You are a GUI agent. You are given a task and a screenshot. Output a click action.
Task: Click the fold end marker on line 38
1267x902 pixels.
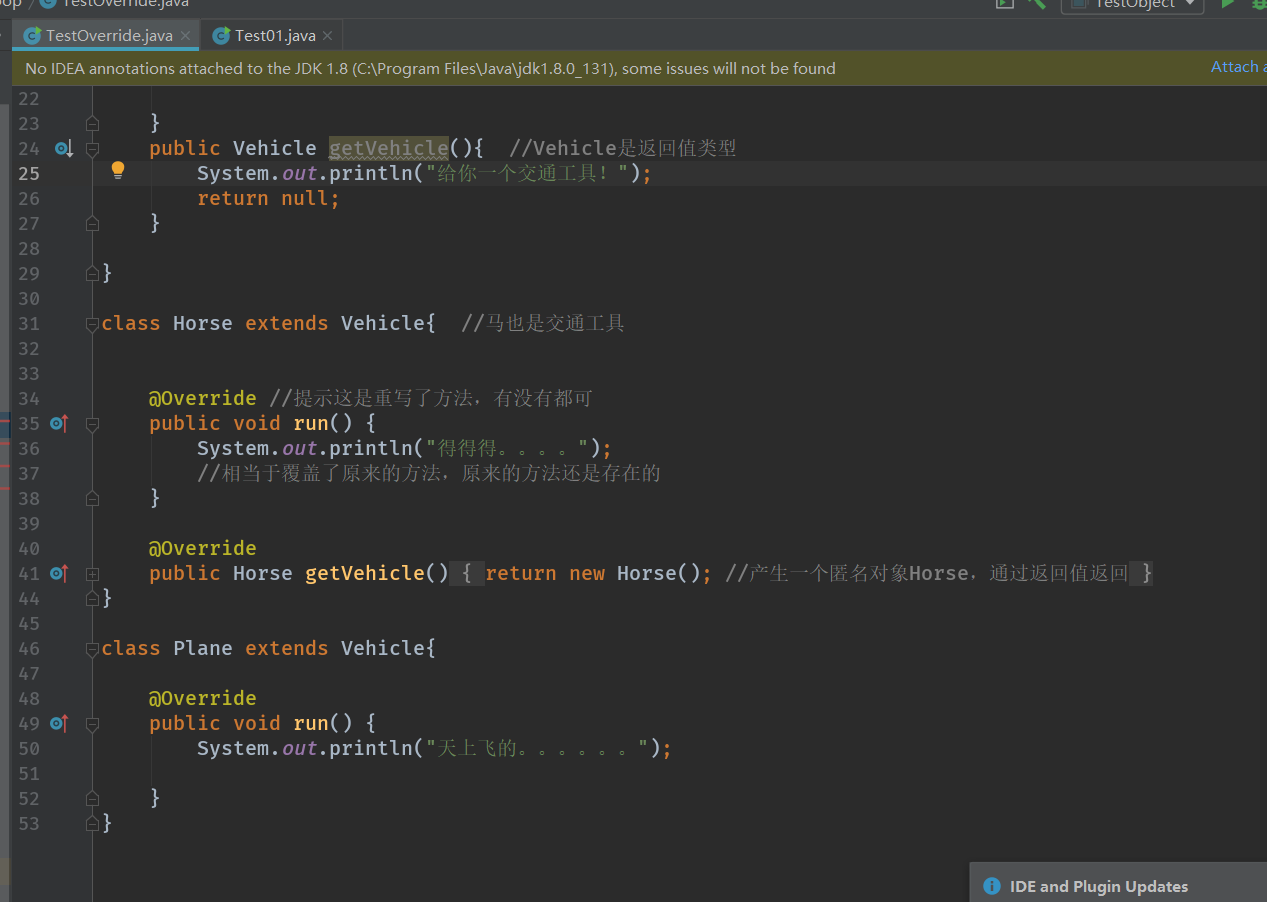tap(92, 498)
